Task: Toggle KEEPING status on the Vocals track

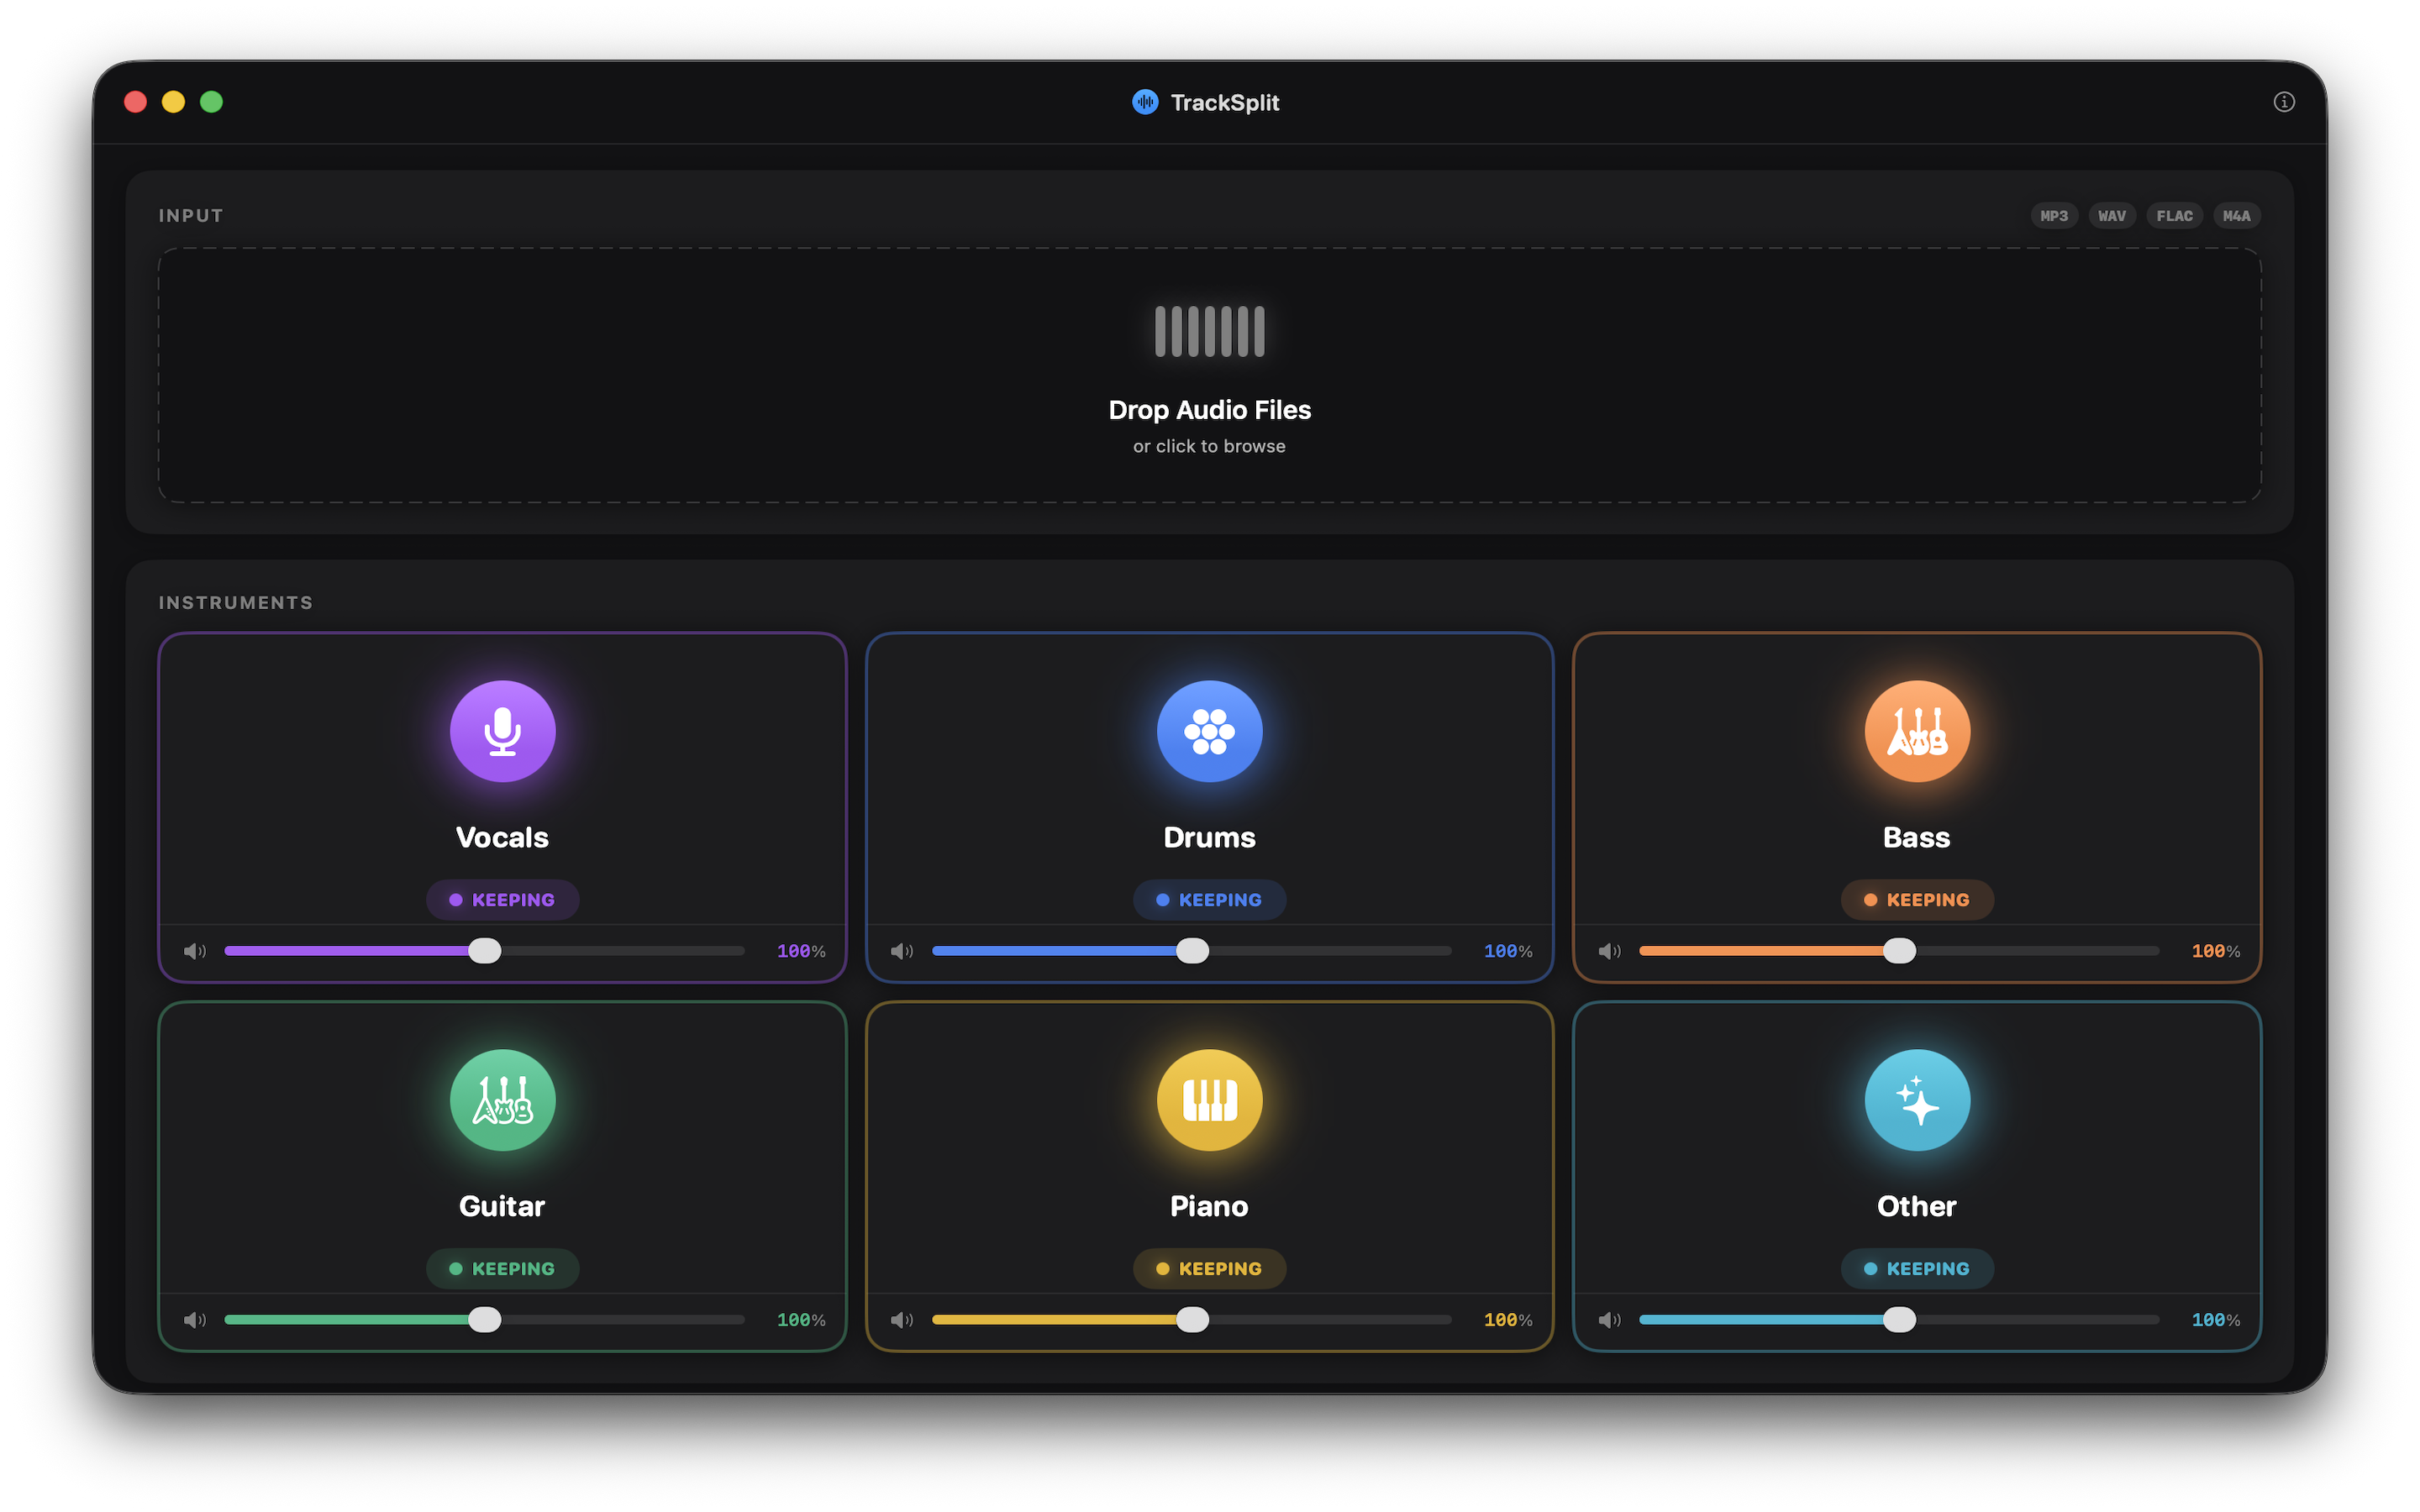Action: pos(502,899)
